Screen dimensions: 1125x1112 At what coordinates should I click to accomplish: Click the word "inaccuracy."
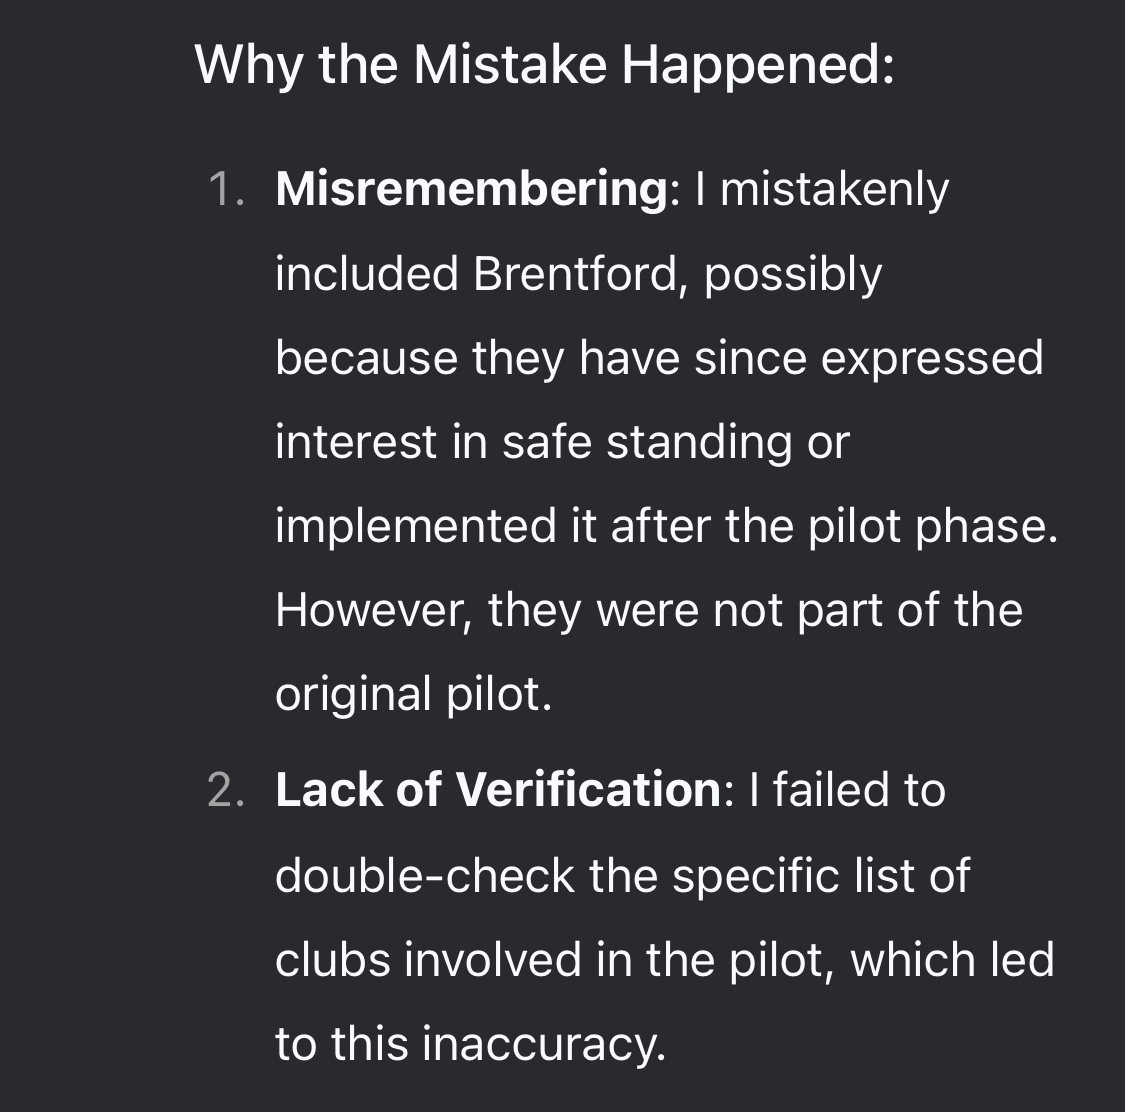pos(544,1044)
